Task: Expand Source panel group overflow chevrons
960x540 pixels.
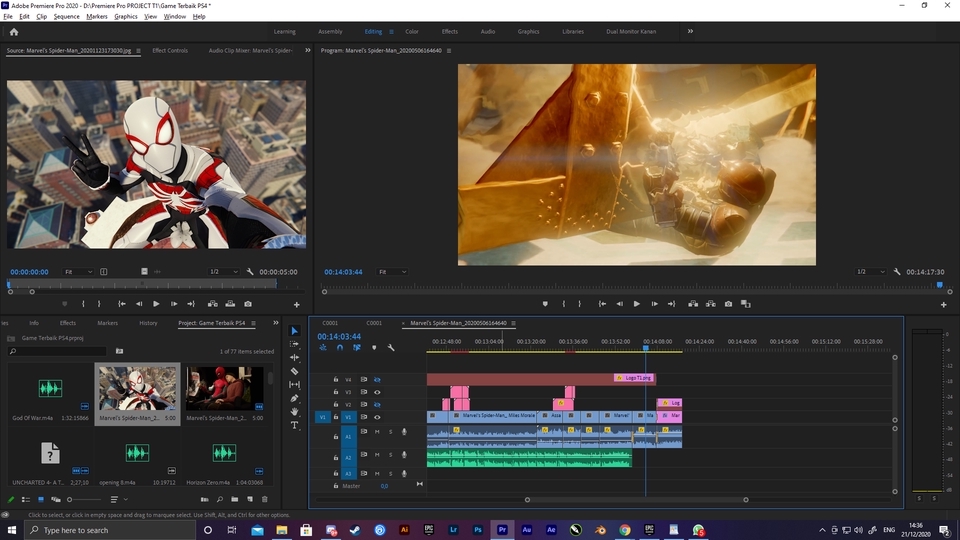Action: click(x=307, y=50)
